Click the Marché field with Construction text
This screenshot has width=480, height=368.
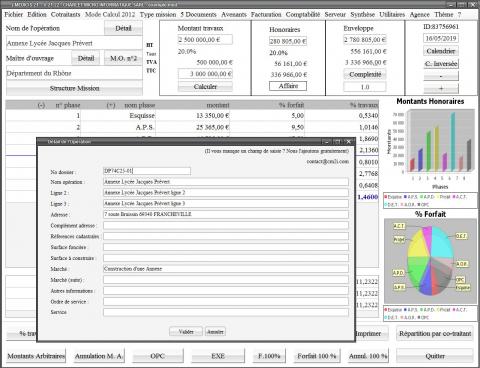[x=226, y=269]
